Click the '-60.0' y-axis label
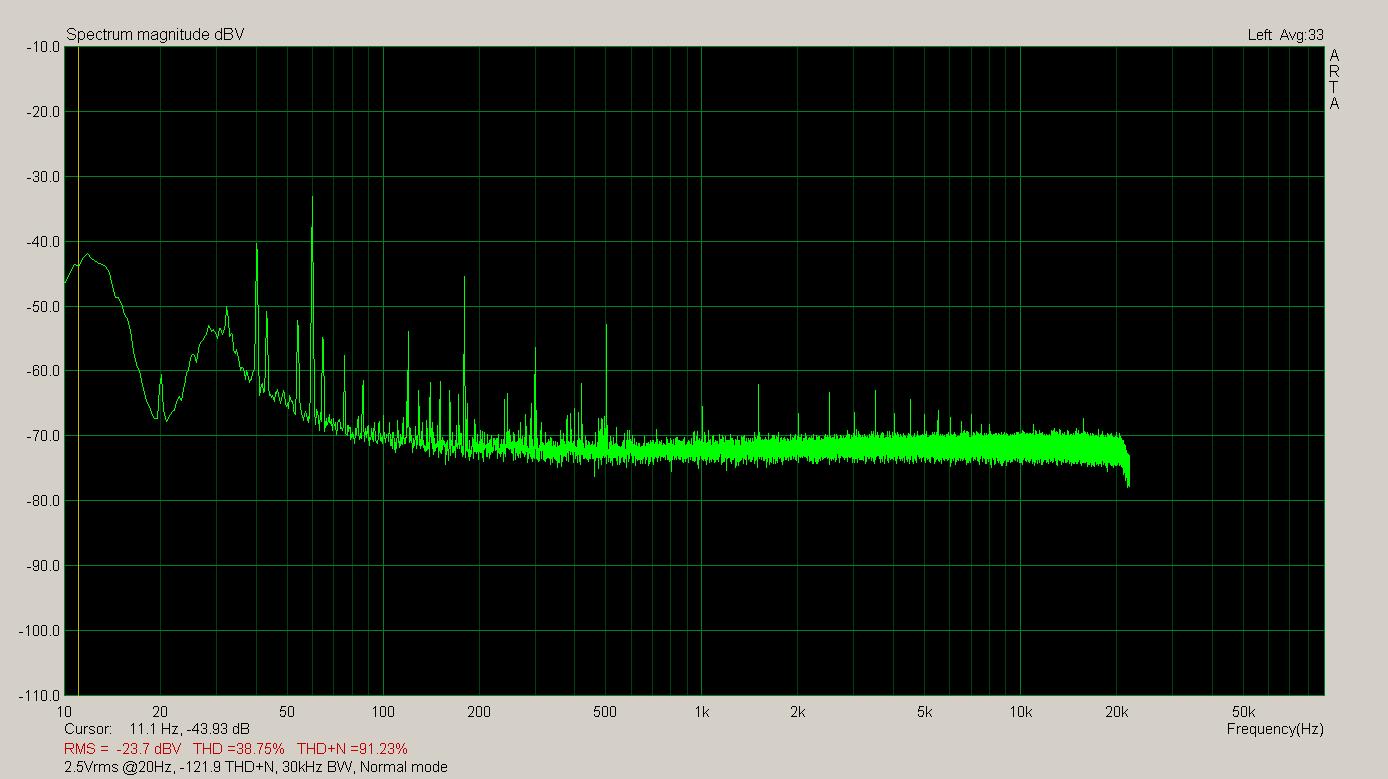This screenshot has height=779, width=1388. (x=42, y=370)
